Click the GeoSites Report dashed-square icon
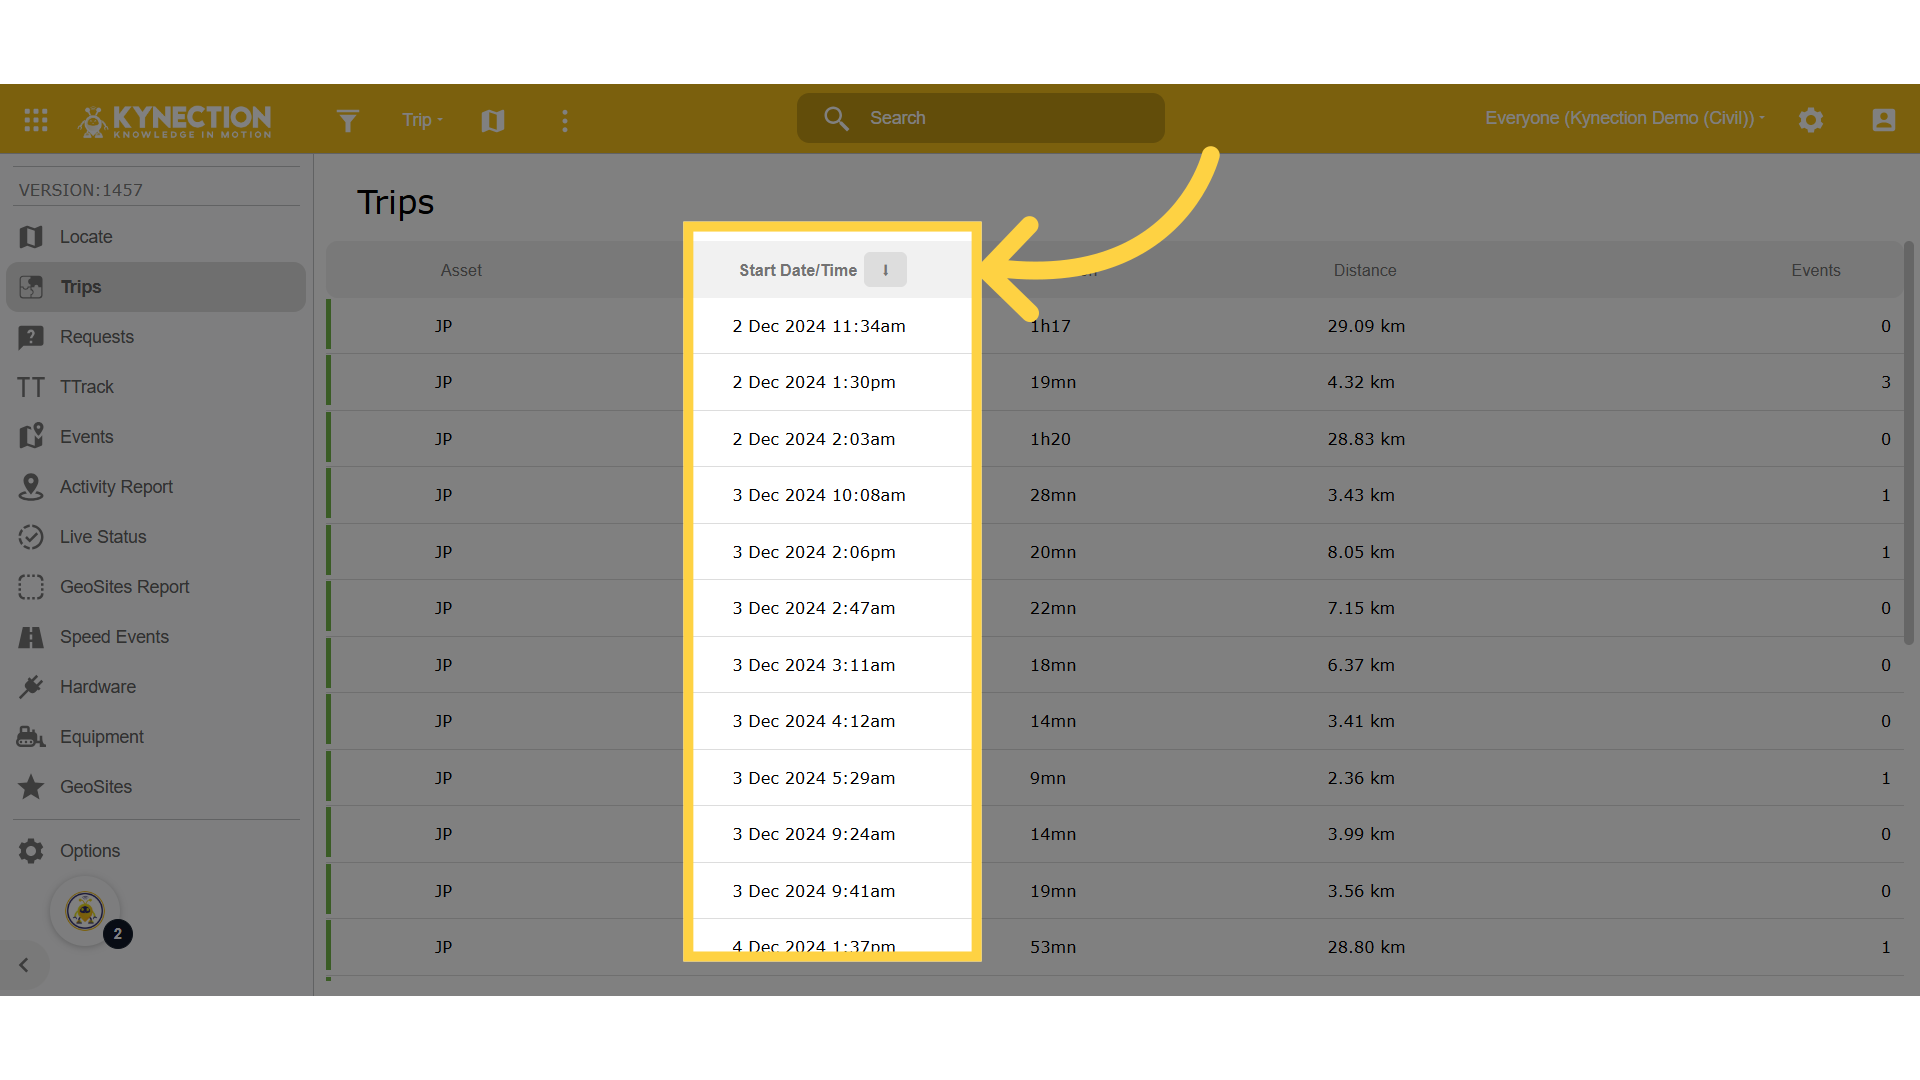 (31, 587)
